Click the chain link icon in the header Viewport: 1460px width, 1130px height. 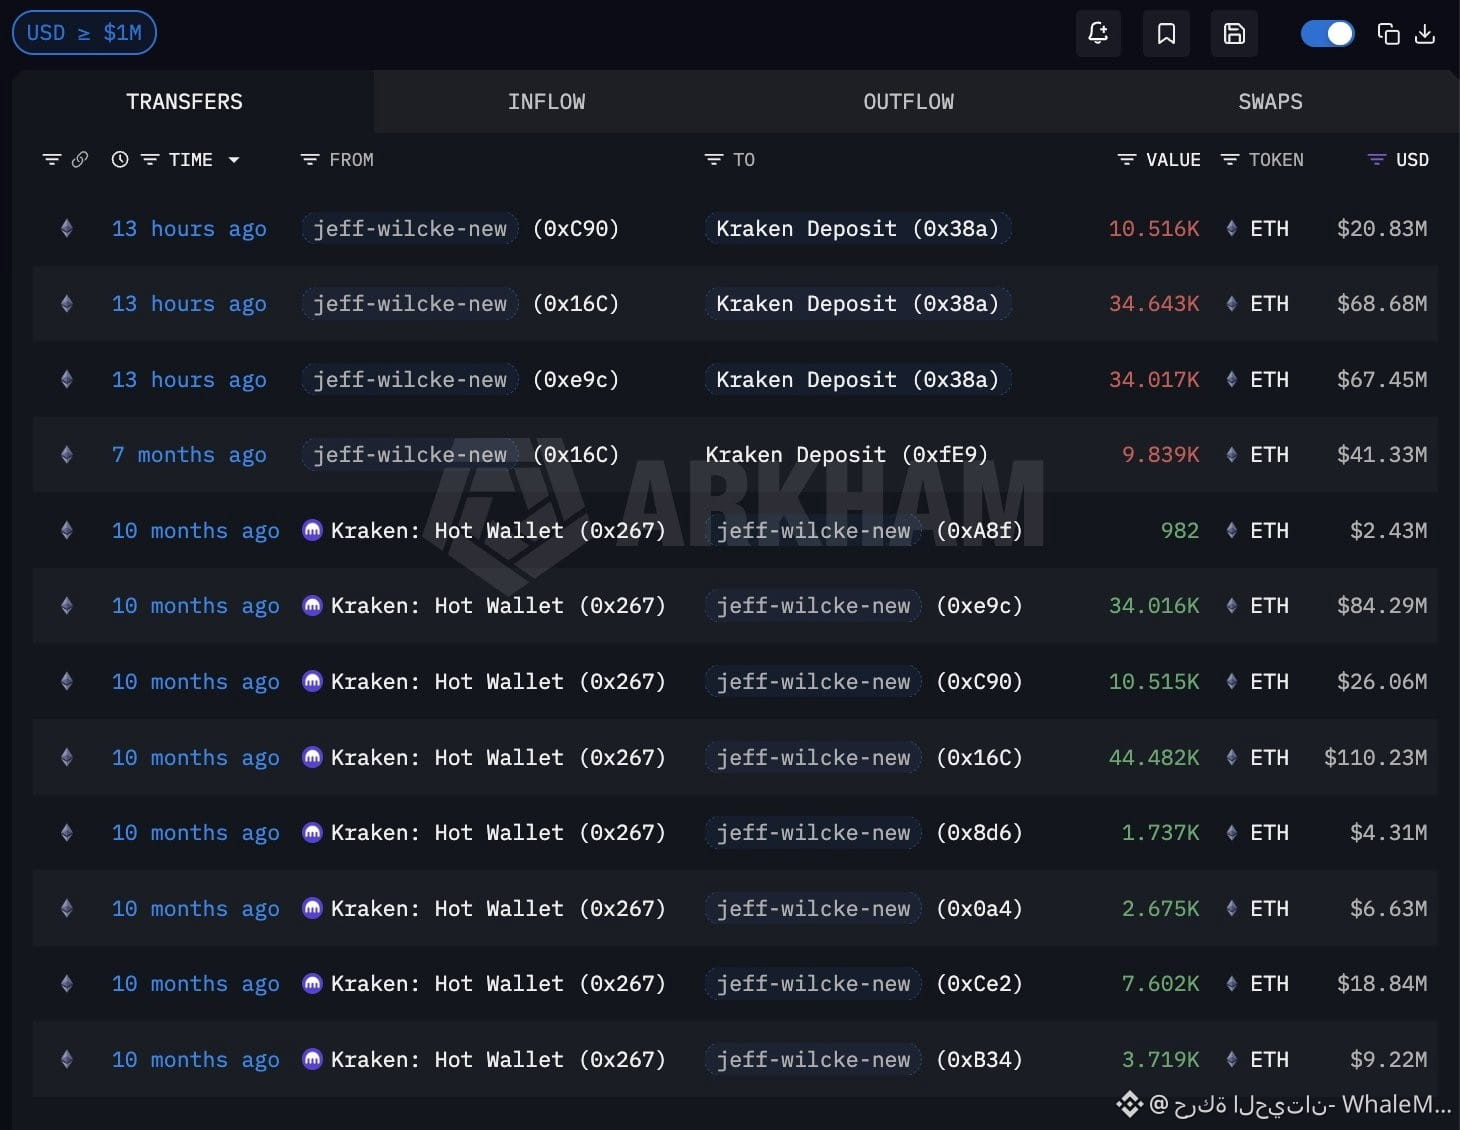[x=80, y=159]
